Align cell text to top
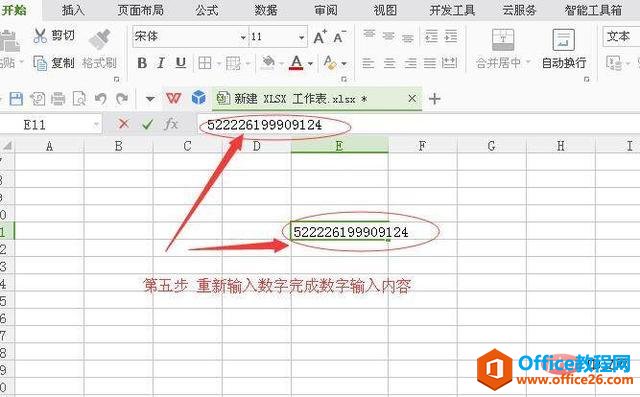 tap(369, 34)
